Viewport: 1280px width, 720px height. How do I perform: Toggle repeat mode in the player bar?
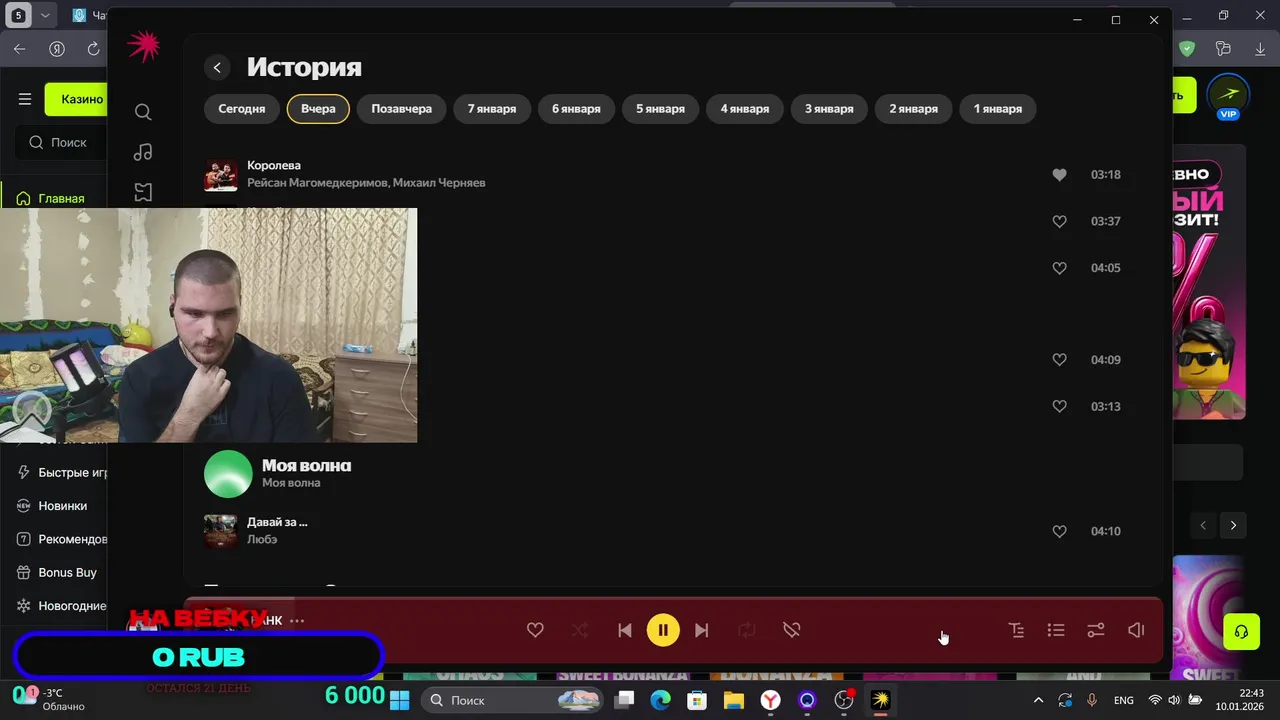[x=746, y=630]
